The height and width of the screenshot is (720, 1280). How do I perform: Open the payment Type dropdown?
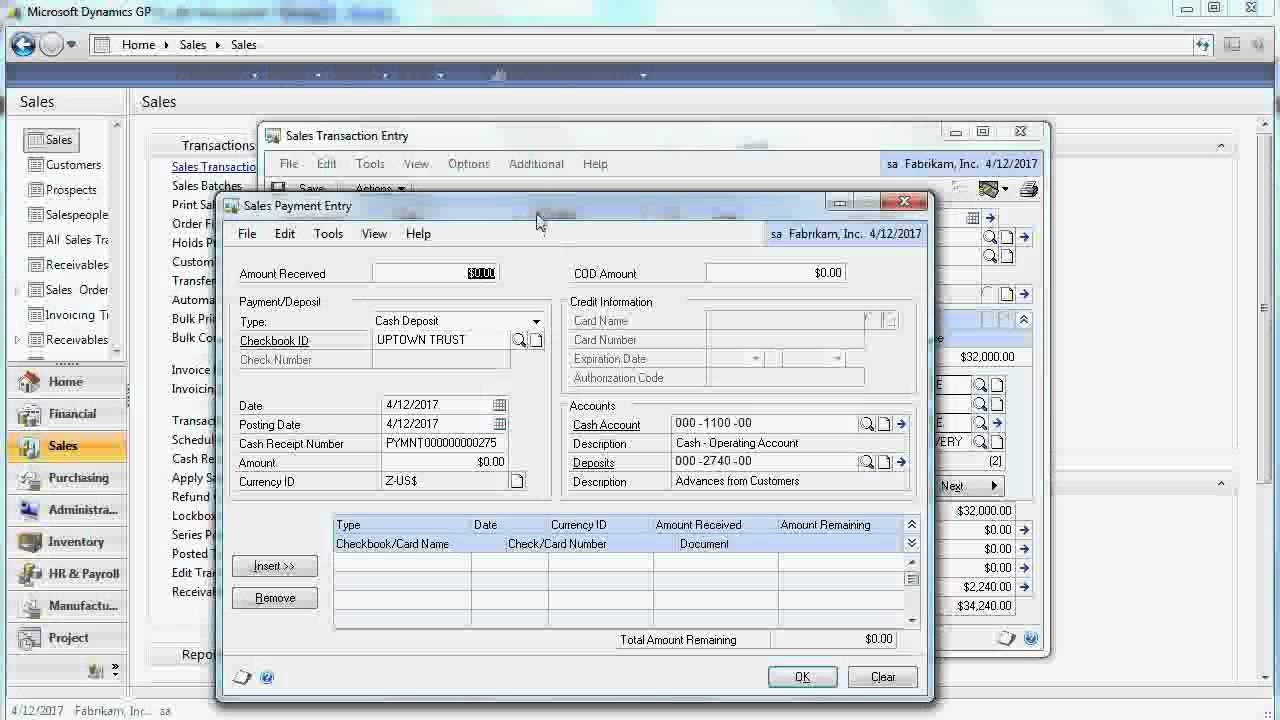click(536, 322)
